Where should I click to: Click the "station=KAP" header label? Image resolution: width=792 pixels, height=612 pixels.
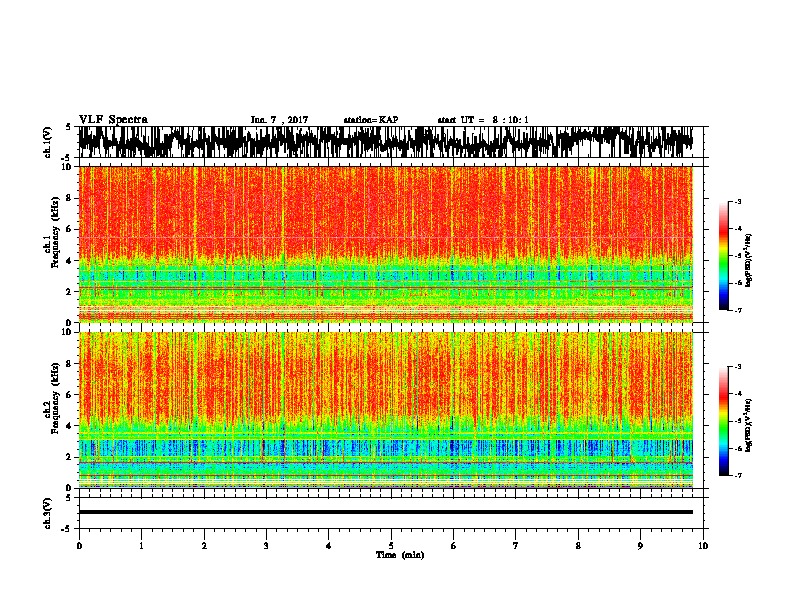[x=371, y=120]
